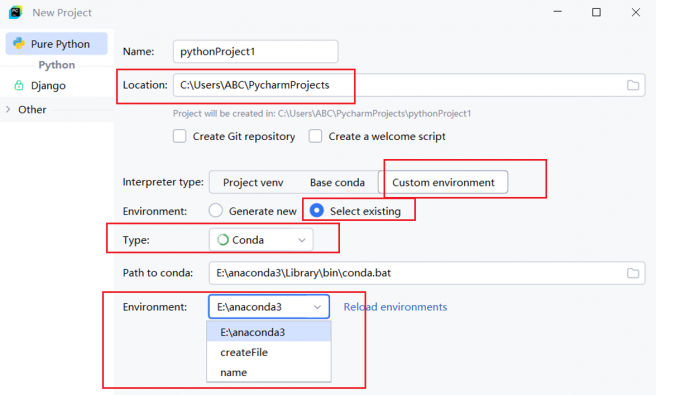Click the Conda ring icon in Type dropdown

point(223,240)
